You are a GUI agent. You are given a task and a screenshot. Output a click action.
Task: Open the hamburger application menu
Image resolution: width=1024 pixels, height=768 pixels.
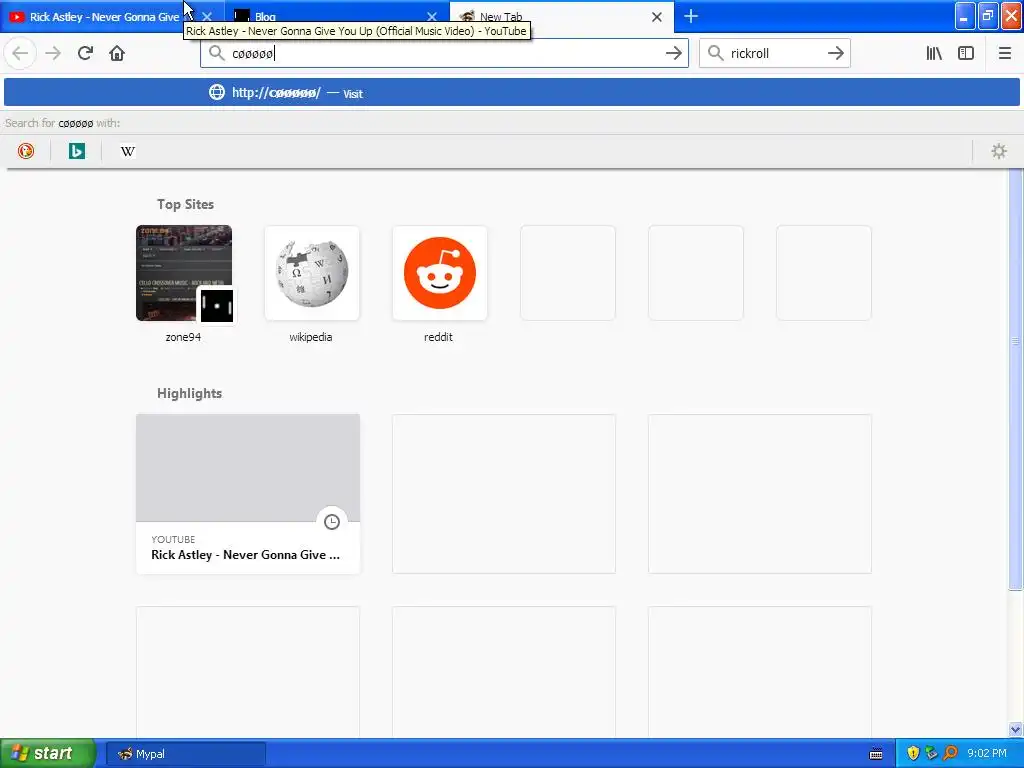1004,53
